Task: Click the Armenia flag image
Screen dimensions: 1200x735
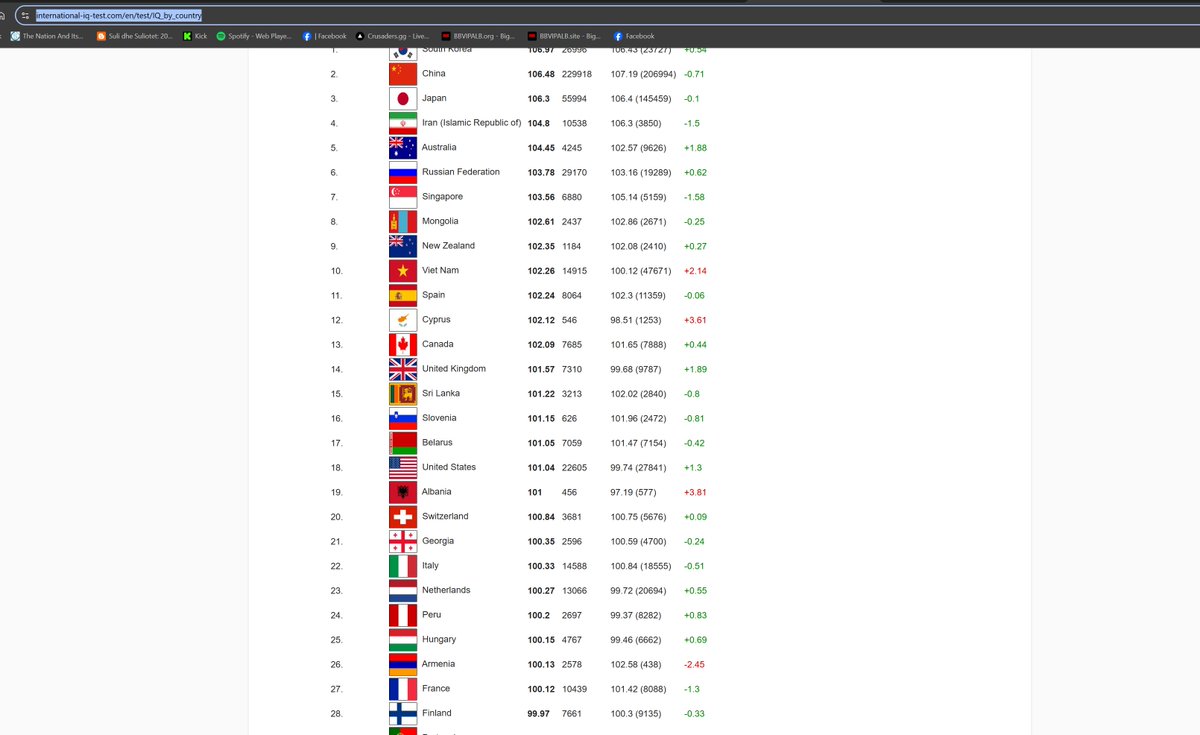Action: click(403, 664)
